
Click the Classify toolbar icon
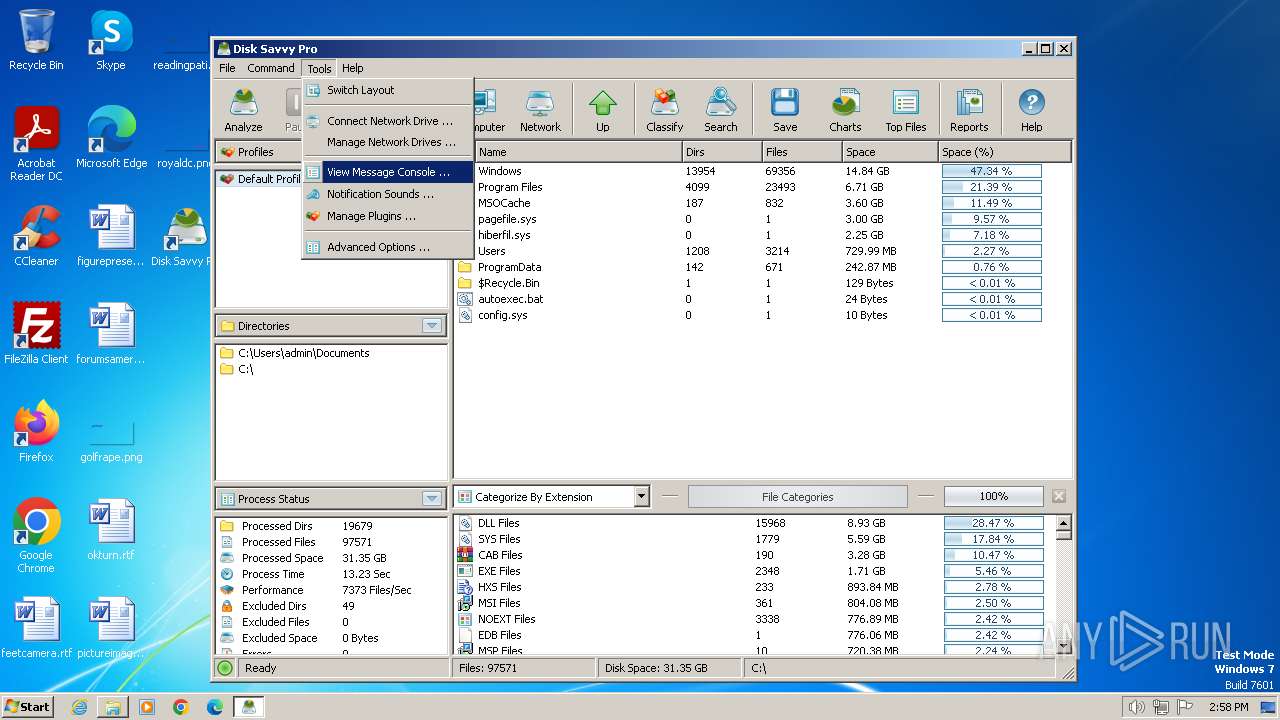664,110
